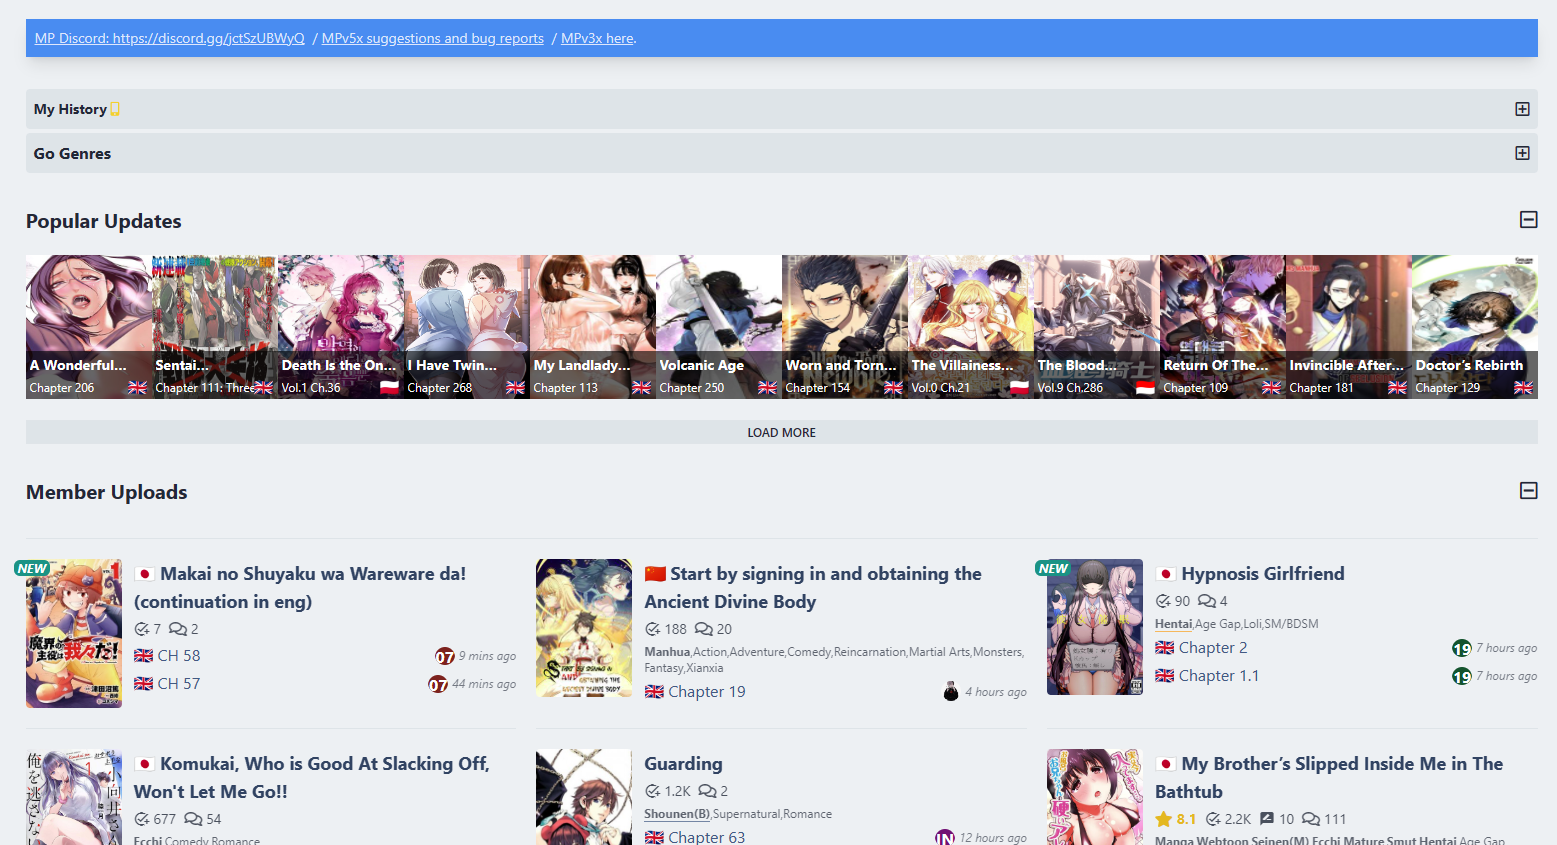Open the MP Discord invite link

(x=169, y=38)
